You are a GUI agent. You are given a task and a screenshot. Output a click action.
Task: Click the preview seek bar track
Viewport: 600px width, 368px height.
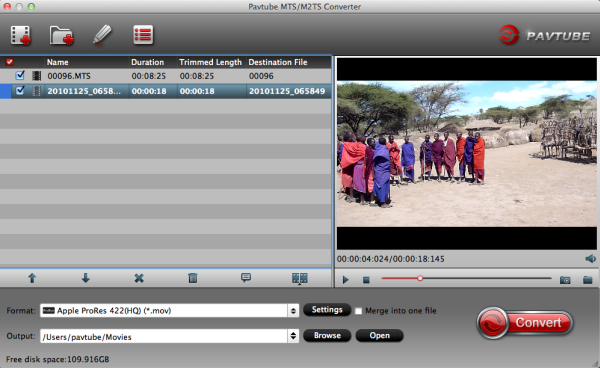point(466,278)
